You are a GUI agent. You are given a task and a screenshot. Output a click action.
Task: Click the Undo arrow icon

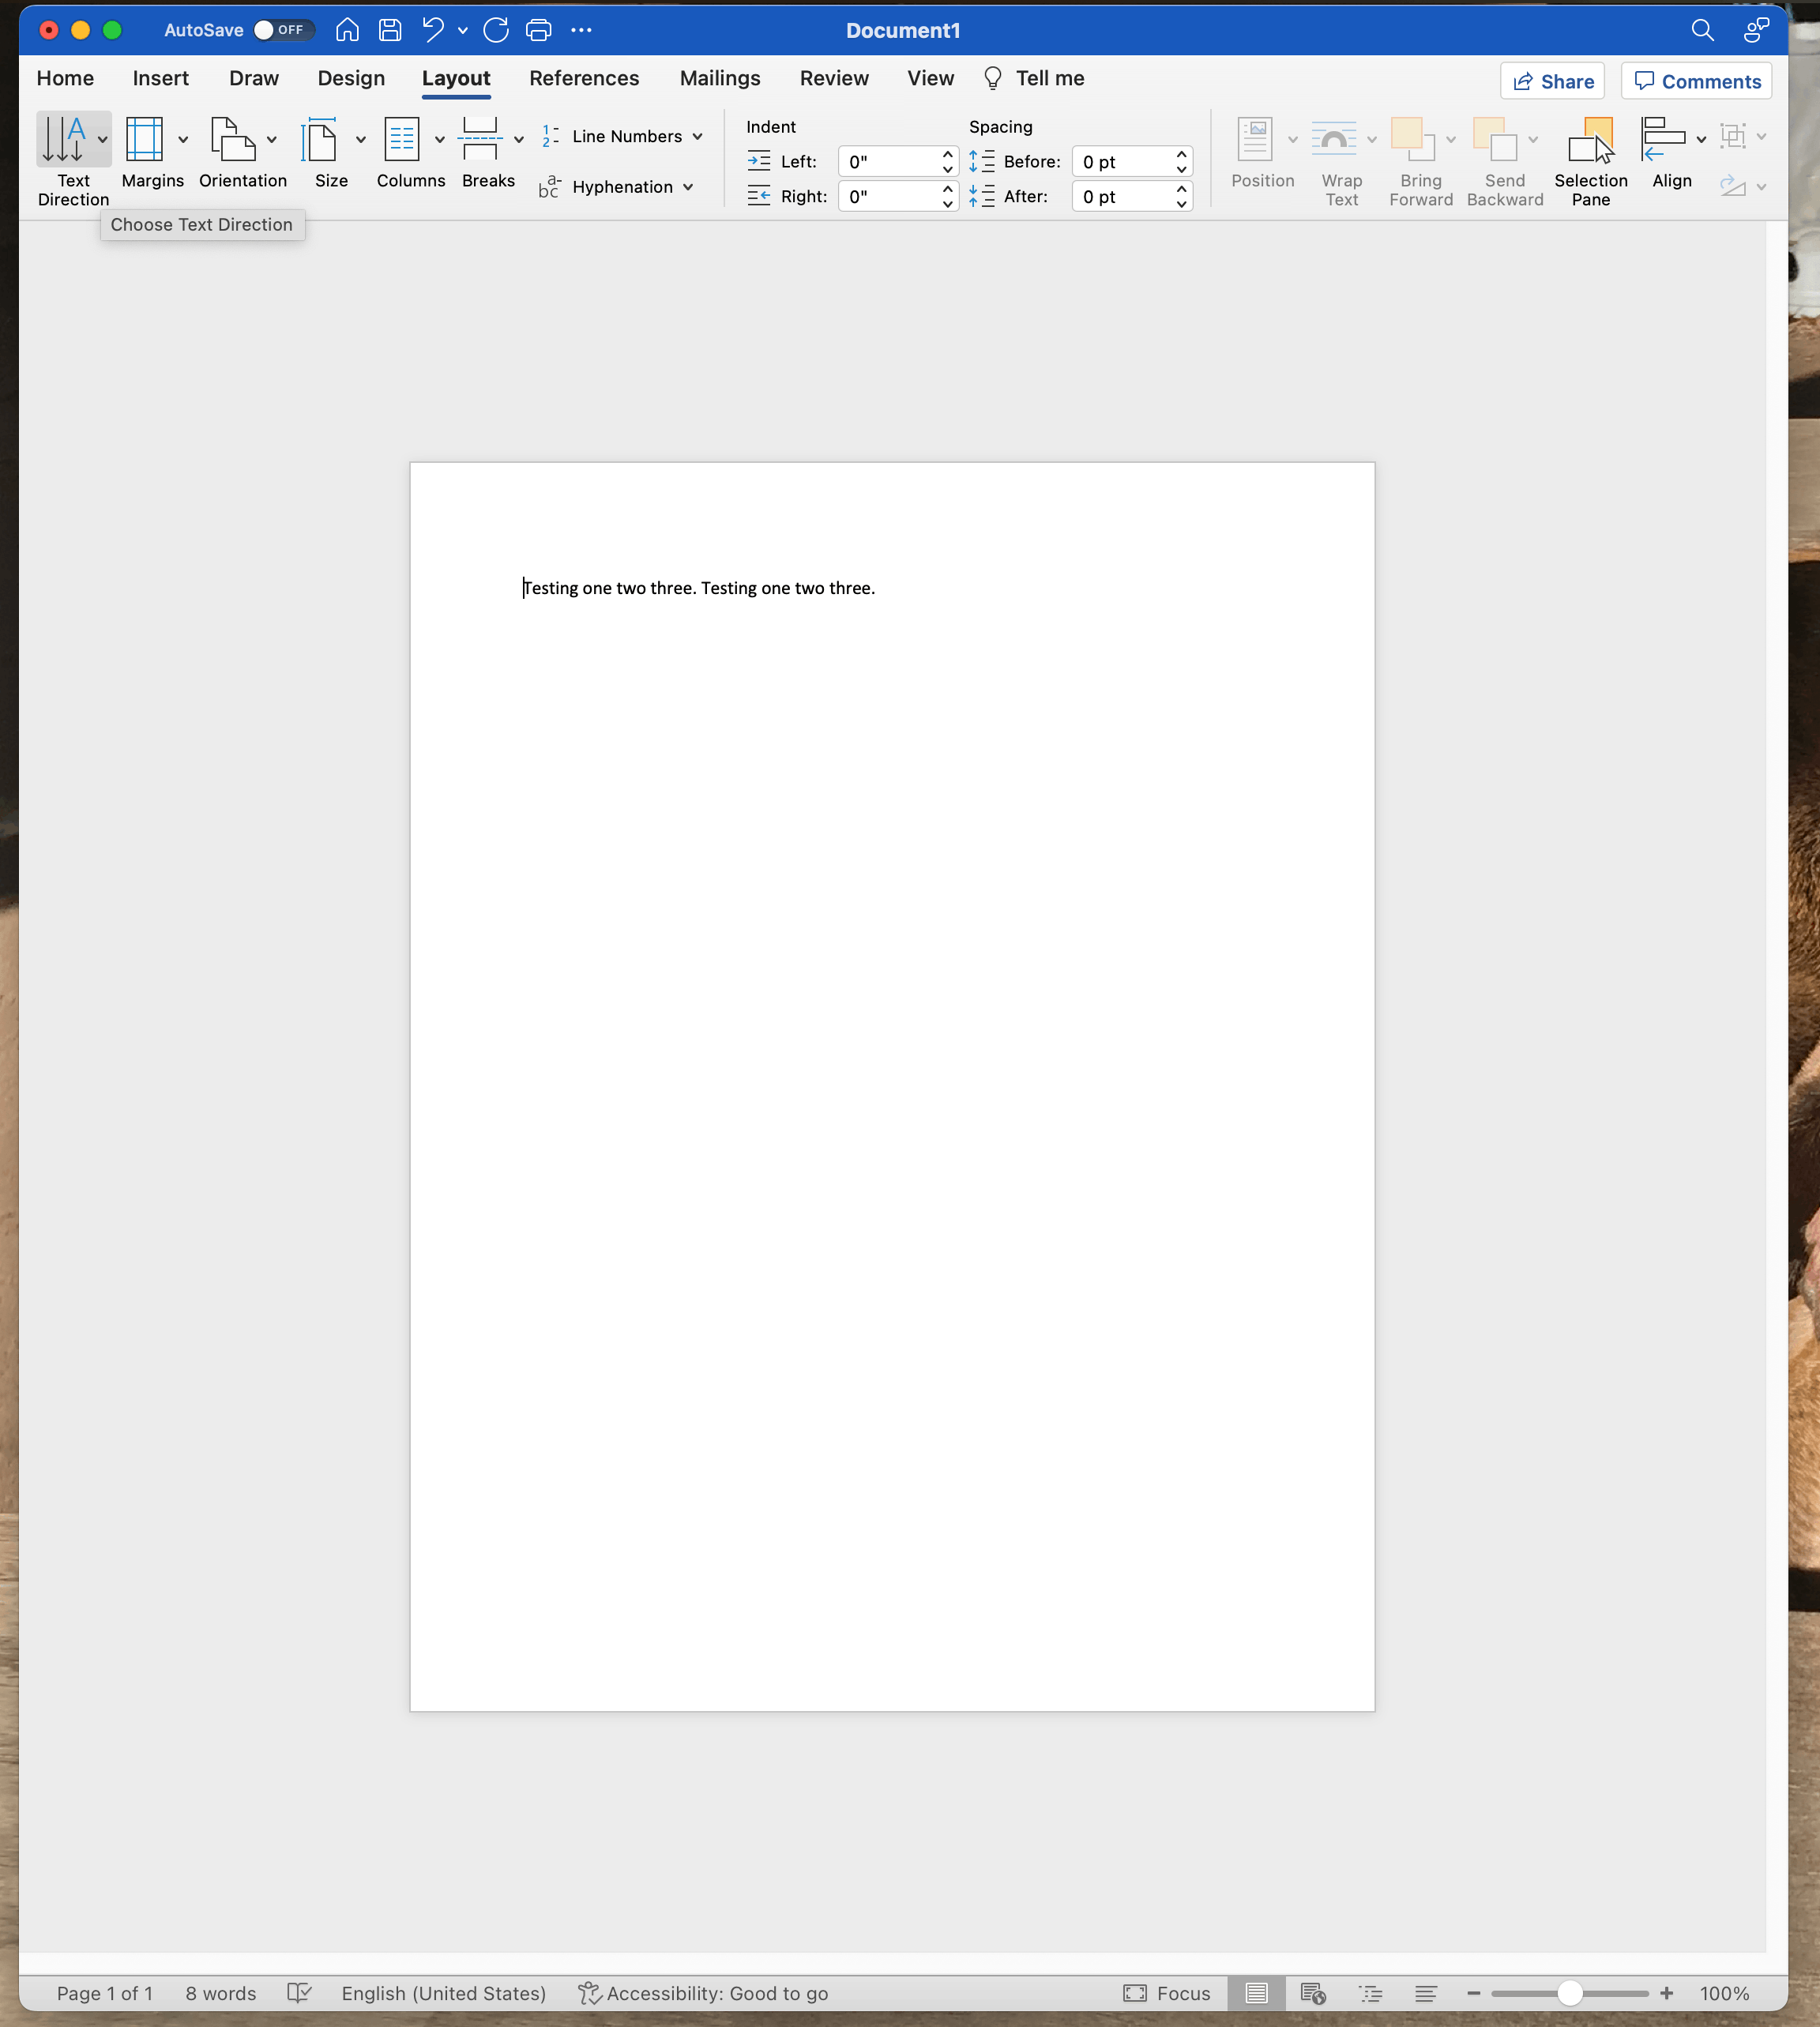(433, 30)
